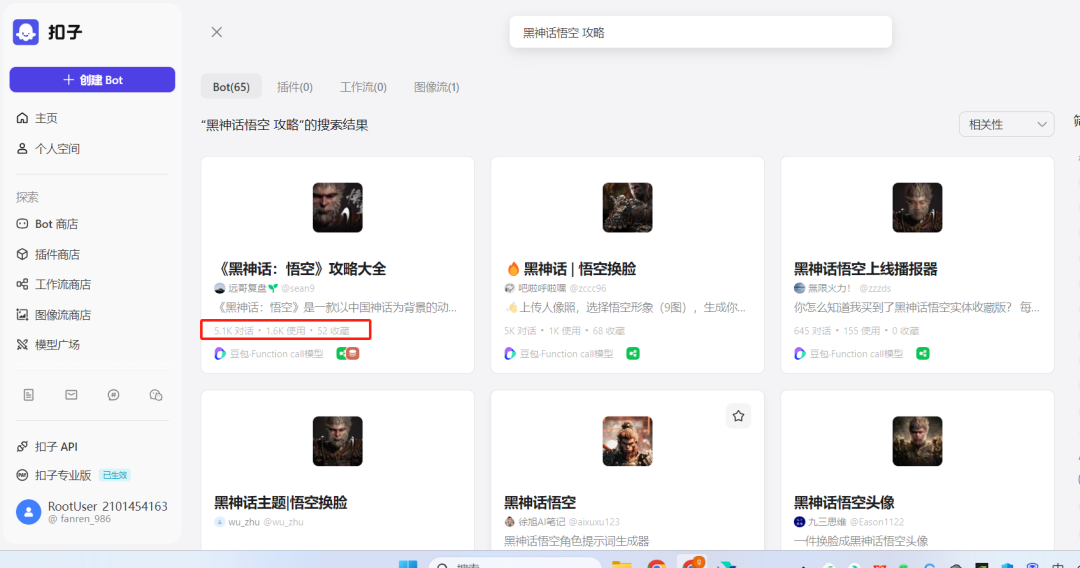
Task: Open the 模型广场 page
Action: click(x=48, y=344)
